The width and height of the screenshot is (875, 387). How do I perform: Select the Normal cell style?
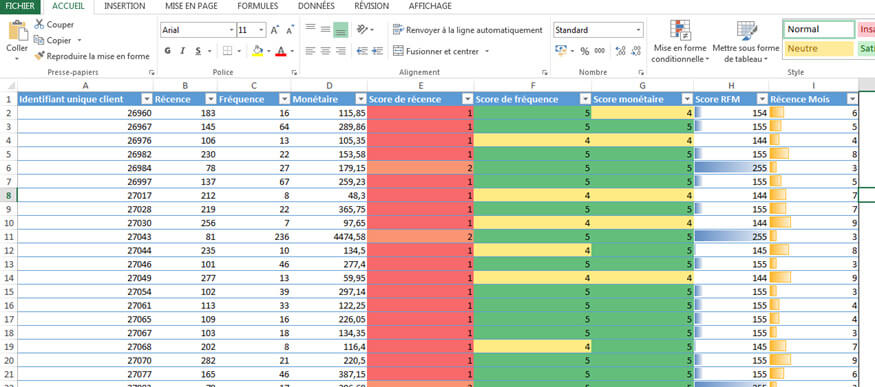coord(819,30)
